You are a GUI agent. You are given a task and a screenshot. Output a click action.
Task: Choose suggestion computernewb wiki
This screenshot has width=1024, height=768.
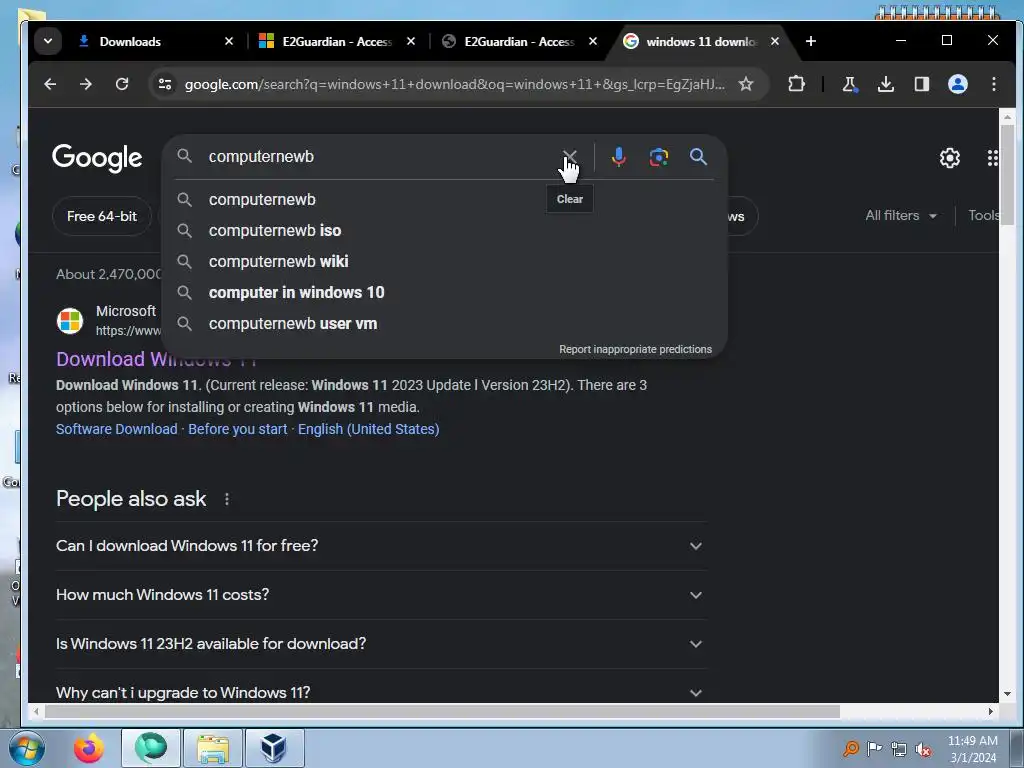(x=444, y=261)
